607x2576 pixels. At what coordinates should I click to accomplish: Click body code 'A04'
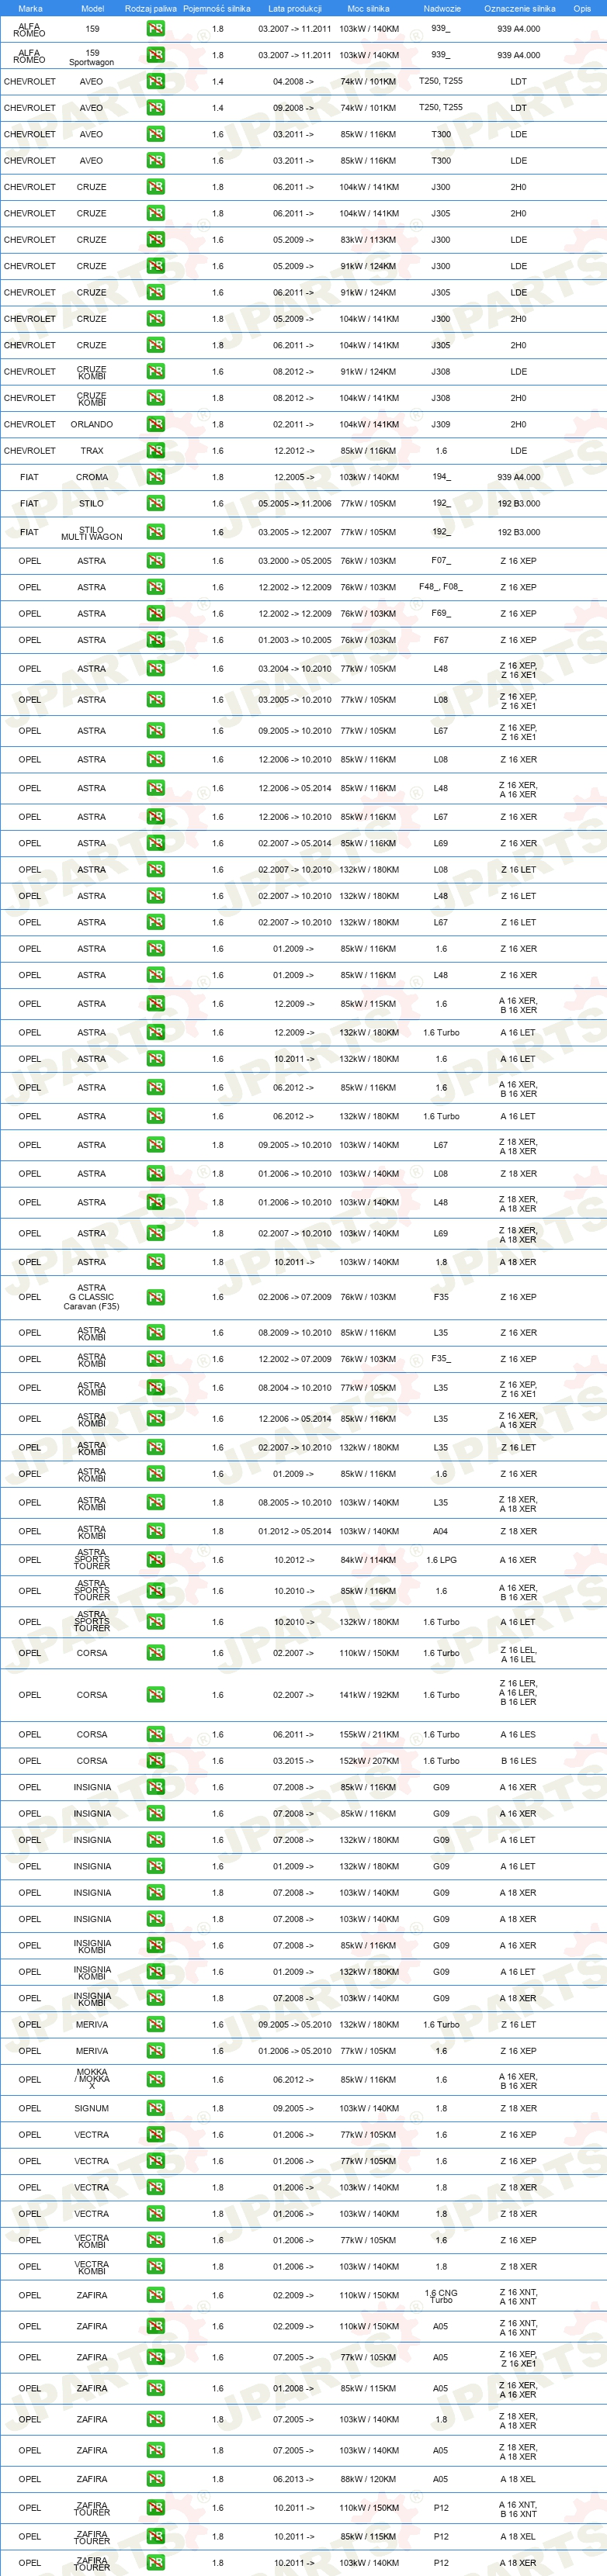click(x=441, y=1531)
